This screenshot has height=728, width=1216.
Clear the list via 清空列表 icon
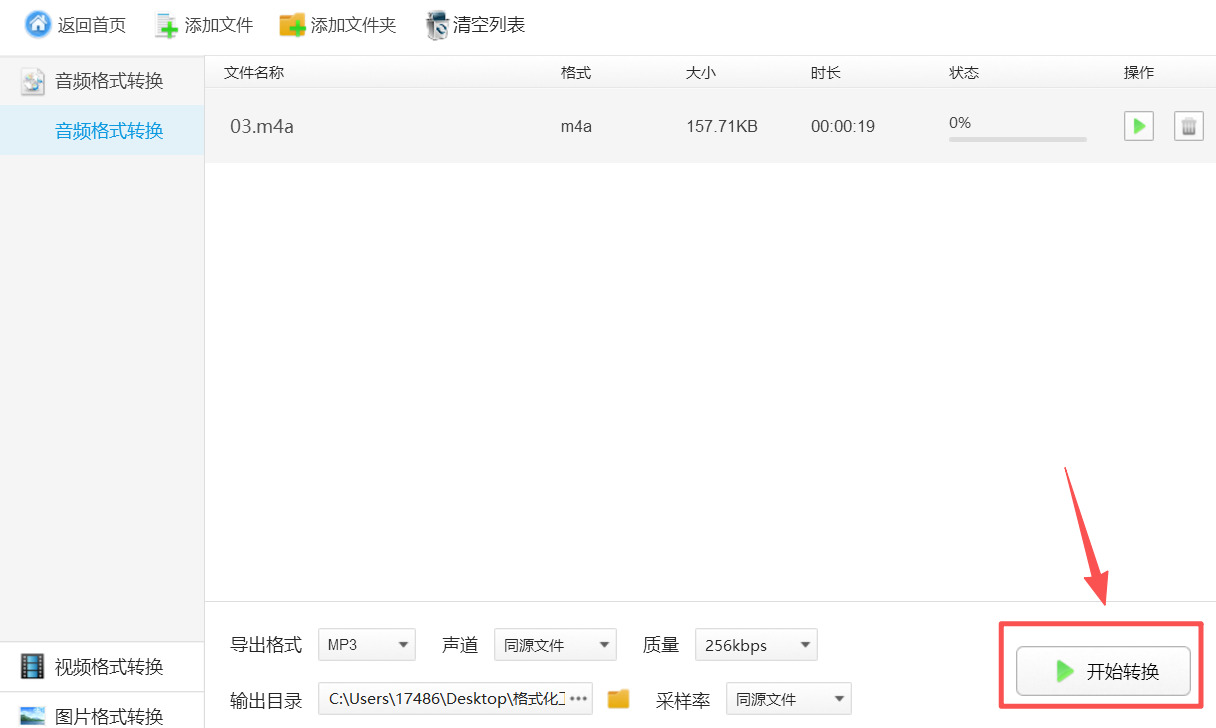click(x=437, y=24)
